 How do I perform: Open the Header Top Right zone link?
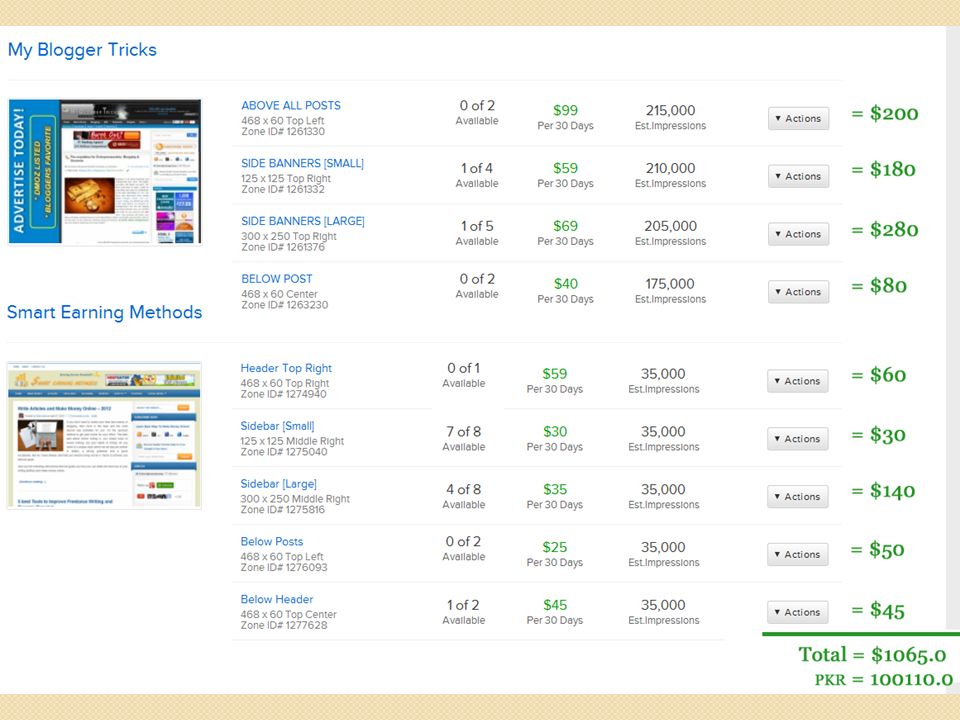pyautogui.click(x=286, y=368)
